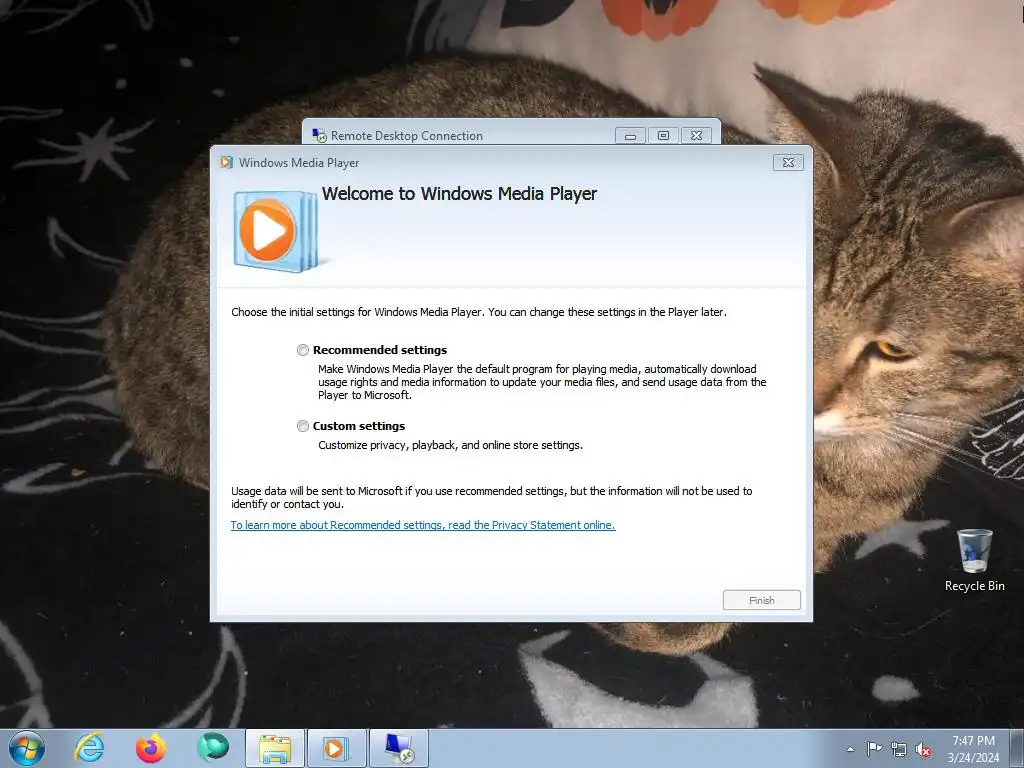The image size is (1024, 768).
Task: Click the large Windows Media Player logo
Action: [276, 231]
